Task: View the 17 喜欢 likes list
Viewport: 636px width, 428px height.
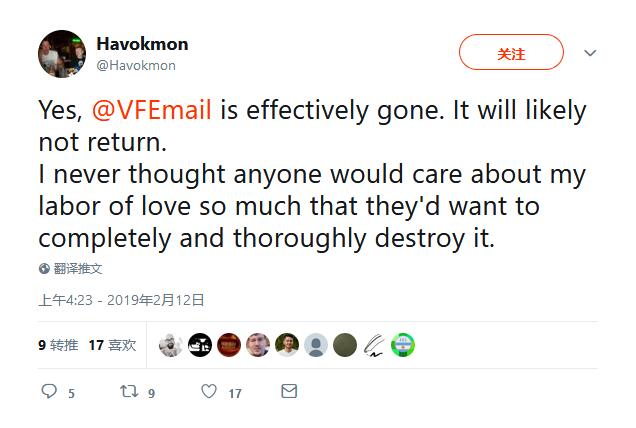Action: coord(112,345)
